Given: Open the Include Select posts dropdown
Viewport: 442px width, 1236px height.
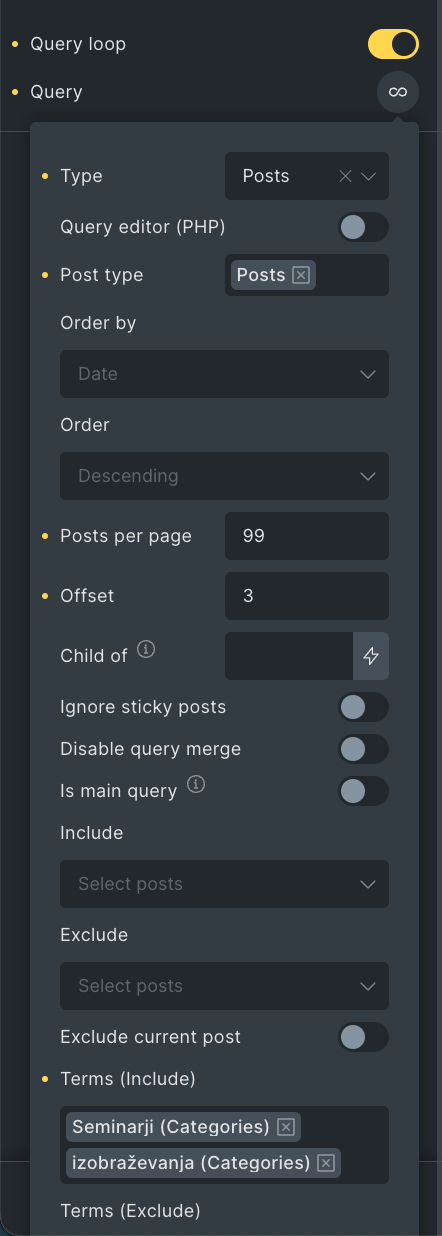Looking at the screenshot, I should click(224, 884).
